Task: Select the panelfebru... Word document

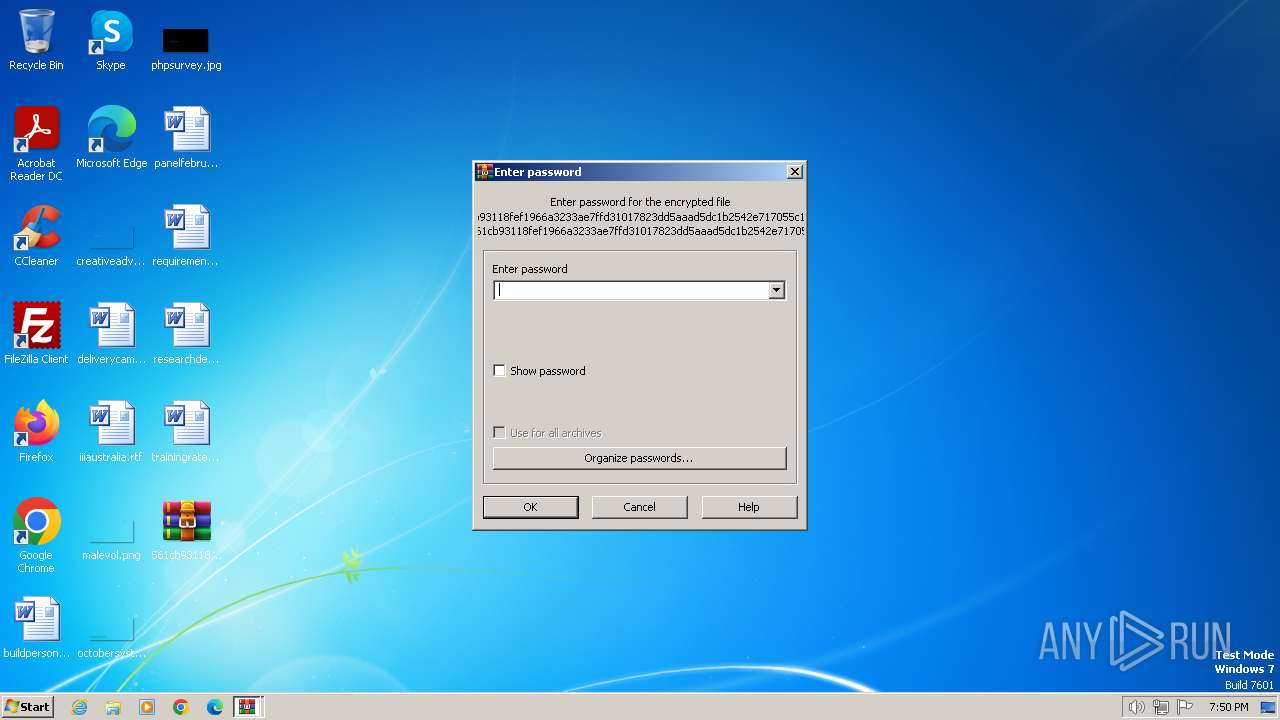Action: 186,138
